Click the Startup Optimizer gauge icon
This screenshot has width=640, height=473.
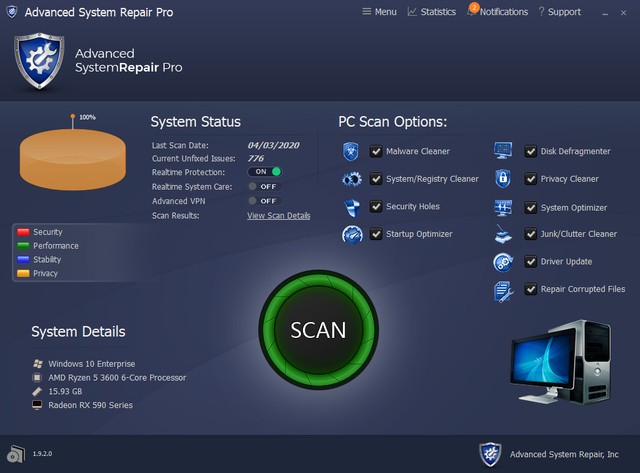coord(351,235)
